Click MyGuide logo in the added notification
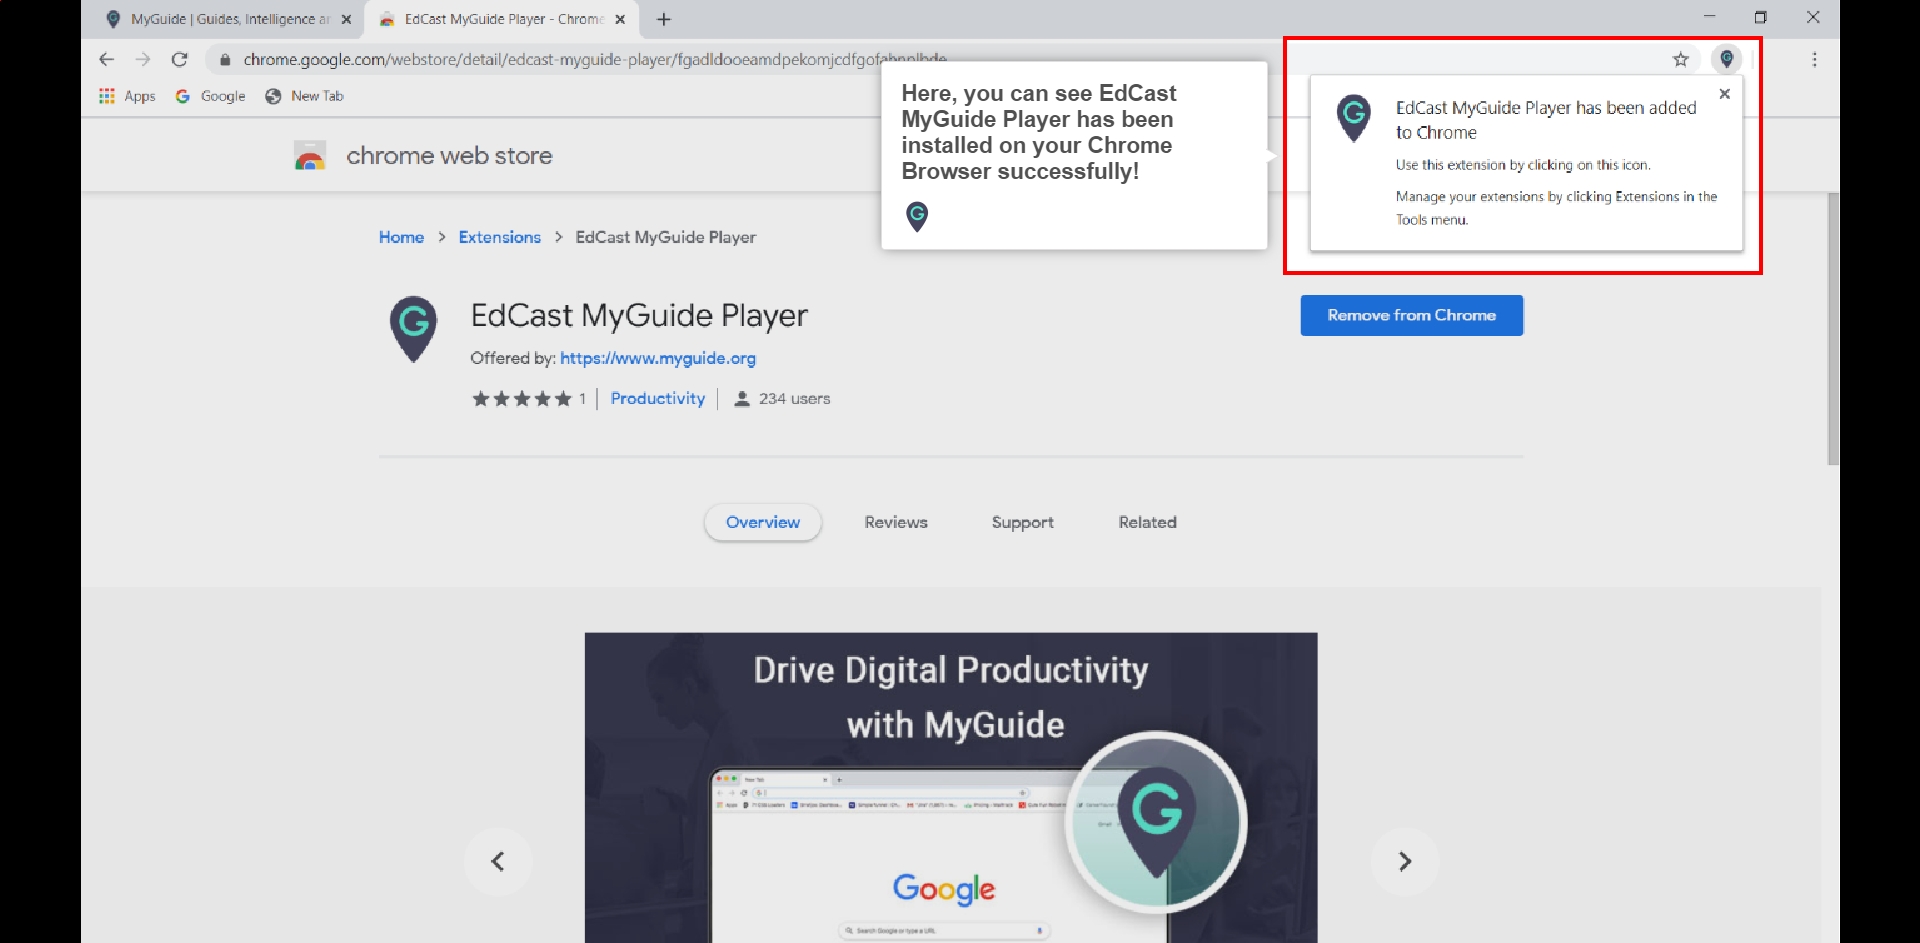The width and height of the screenshot is (1920, 943). pyautogui.click(x=1354, y=117)
